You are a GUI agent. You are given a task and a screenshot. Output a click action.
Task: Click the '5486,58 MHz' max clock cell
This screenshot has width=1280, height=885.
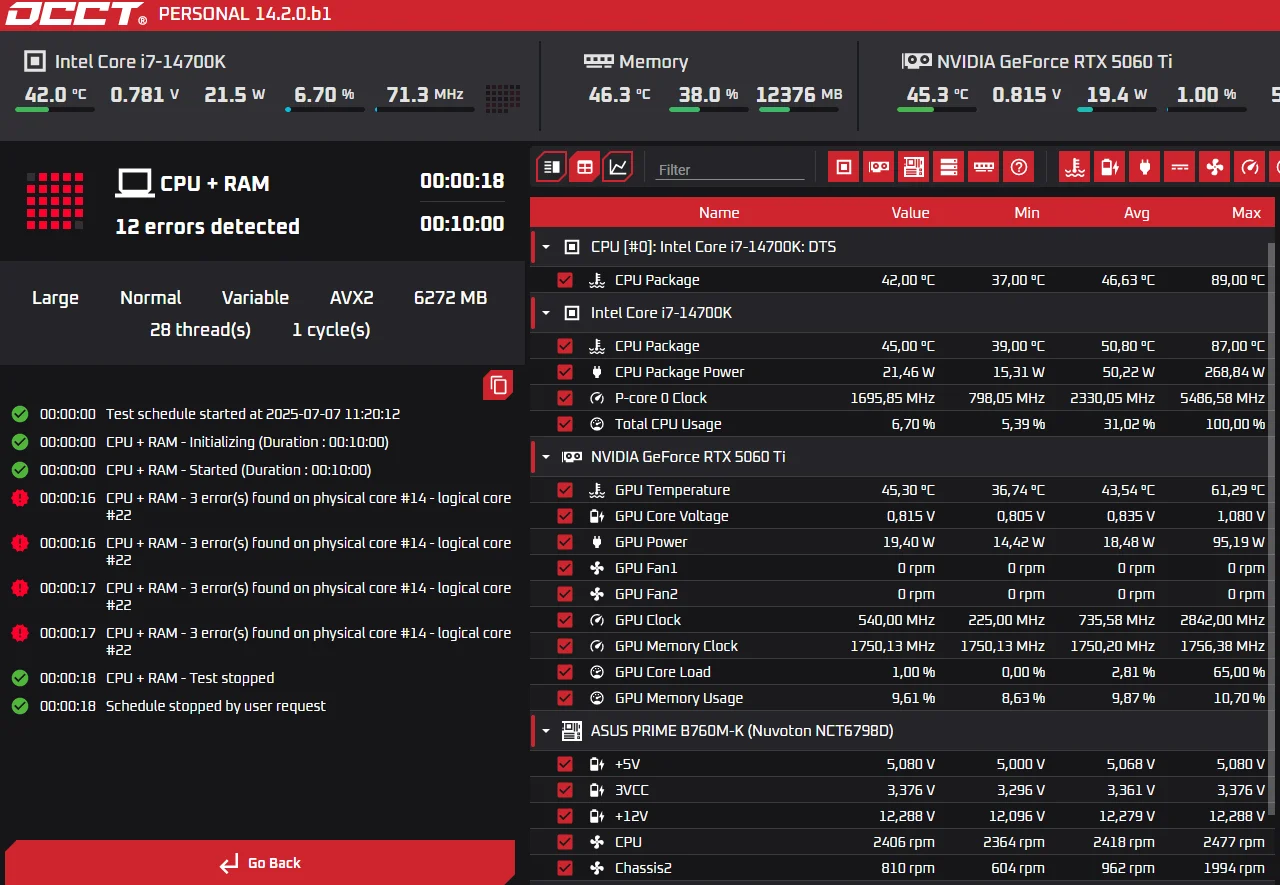(1222, 398)
